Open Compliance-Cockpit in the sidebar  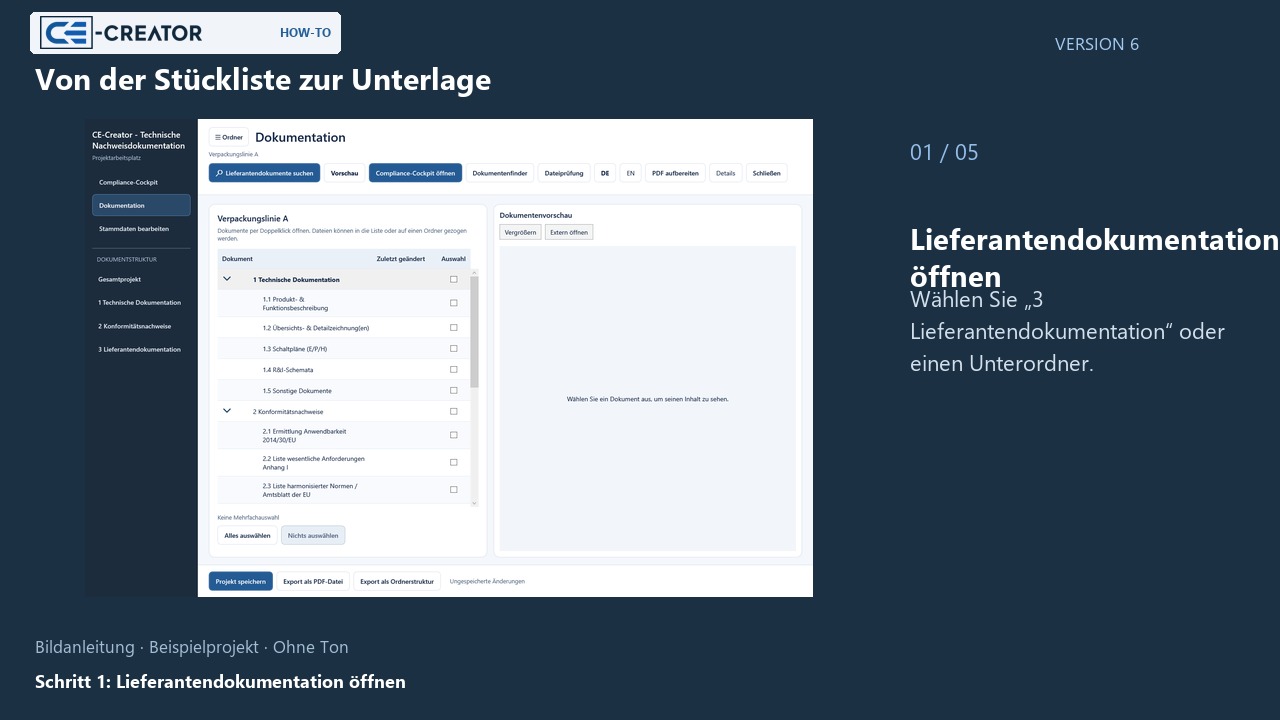[x=141, y=182]
